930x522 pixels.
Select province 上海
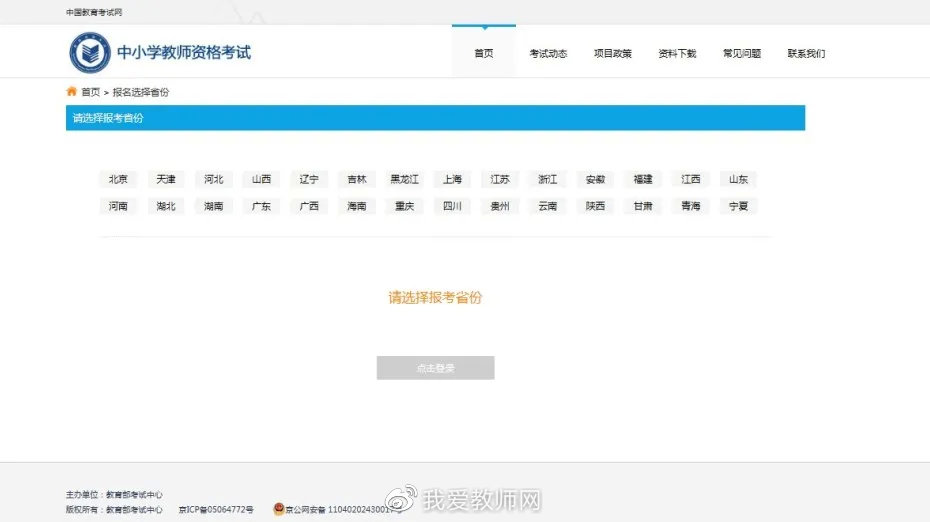click(453, 179)
